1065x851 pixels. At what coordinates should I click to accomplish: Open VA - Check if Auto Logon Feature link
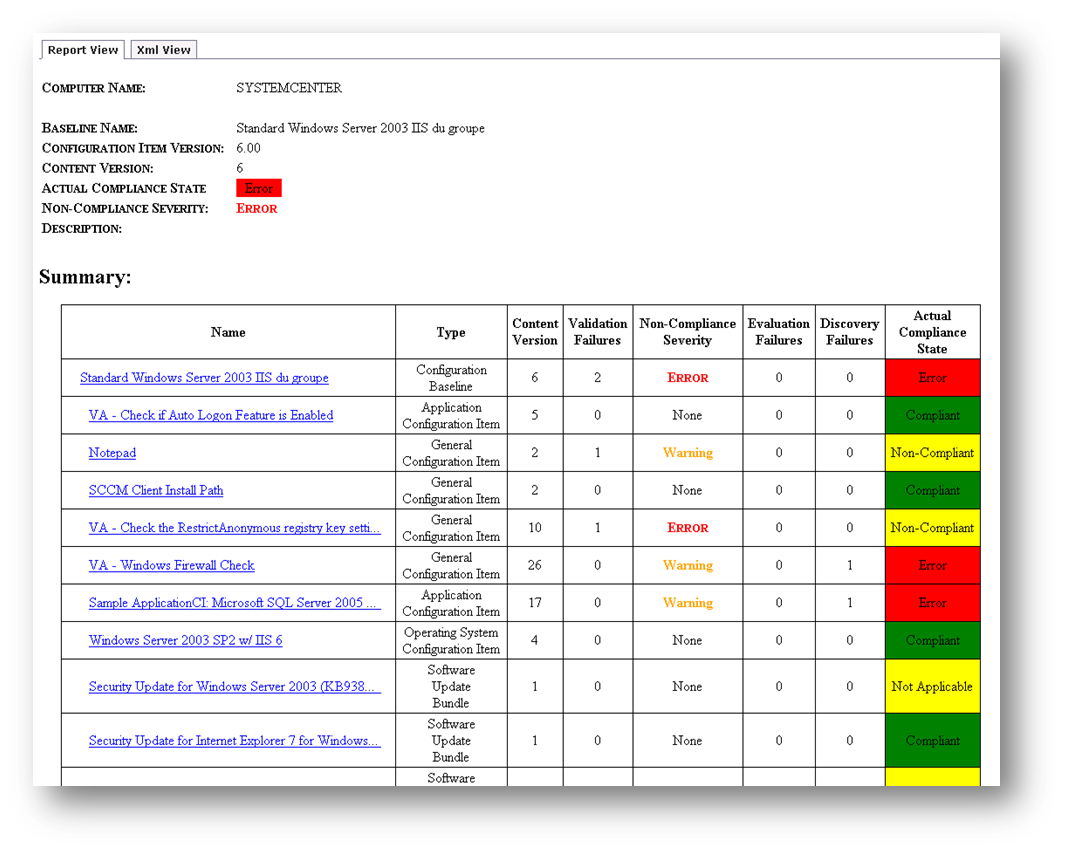point(210,415)
